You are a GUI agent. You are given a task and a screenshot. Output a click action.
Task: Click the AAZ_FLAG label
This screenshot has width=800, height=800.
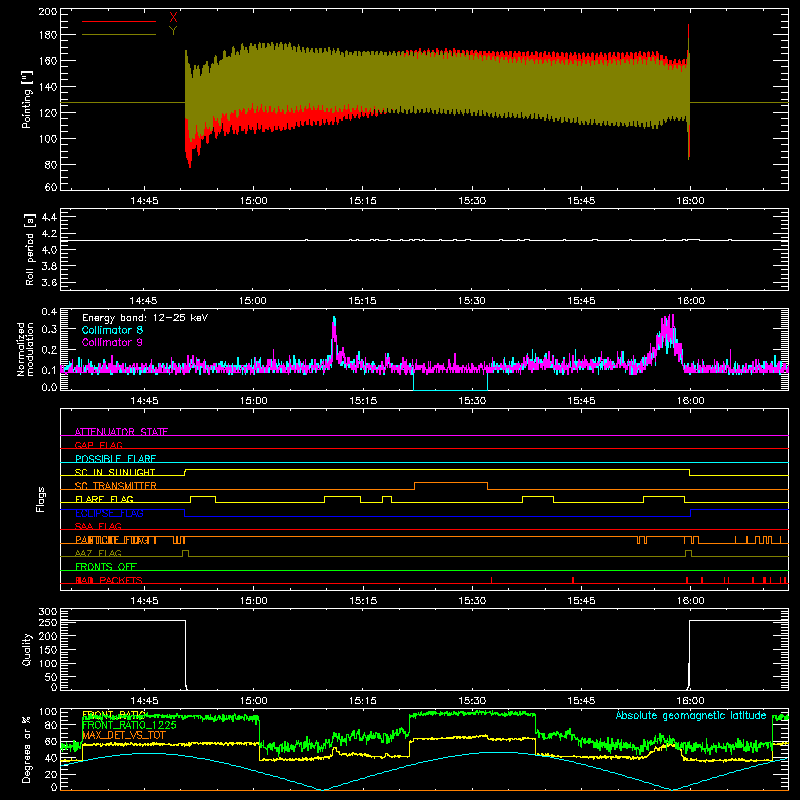coord(98,553)
